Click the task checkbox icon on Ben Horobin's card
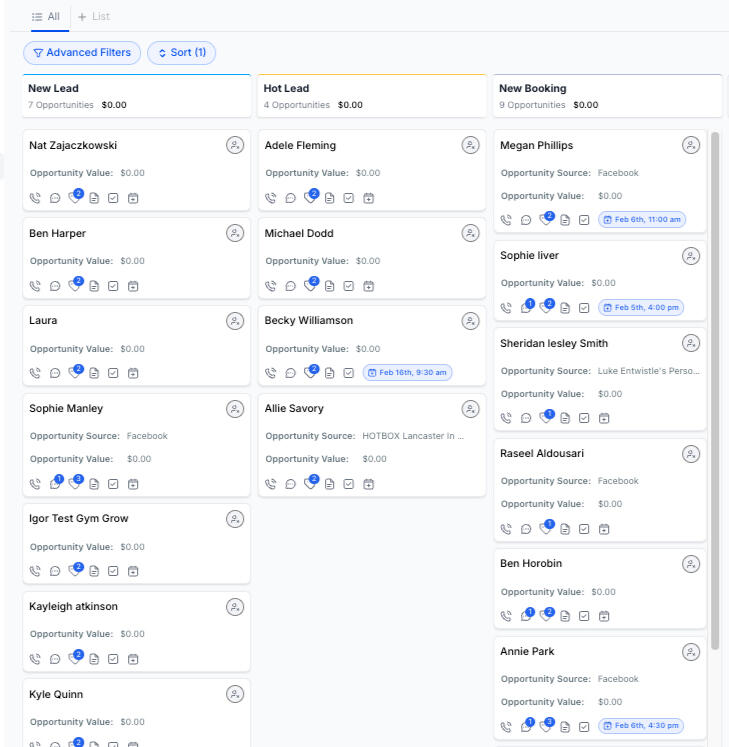The height and width of the screenshot is (747, 729). [585, 616]
